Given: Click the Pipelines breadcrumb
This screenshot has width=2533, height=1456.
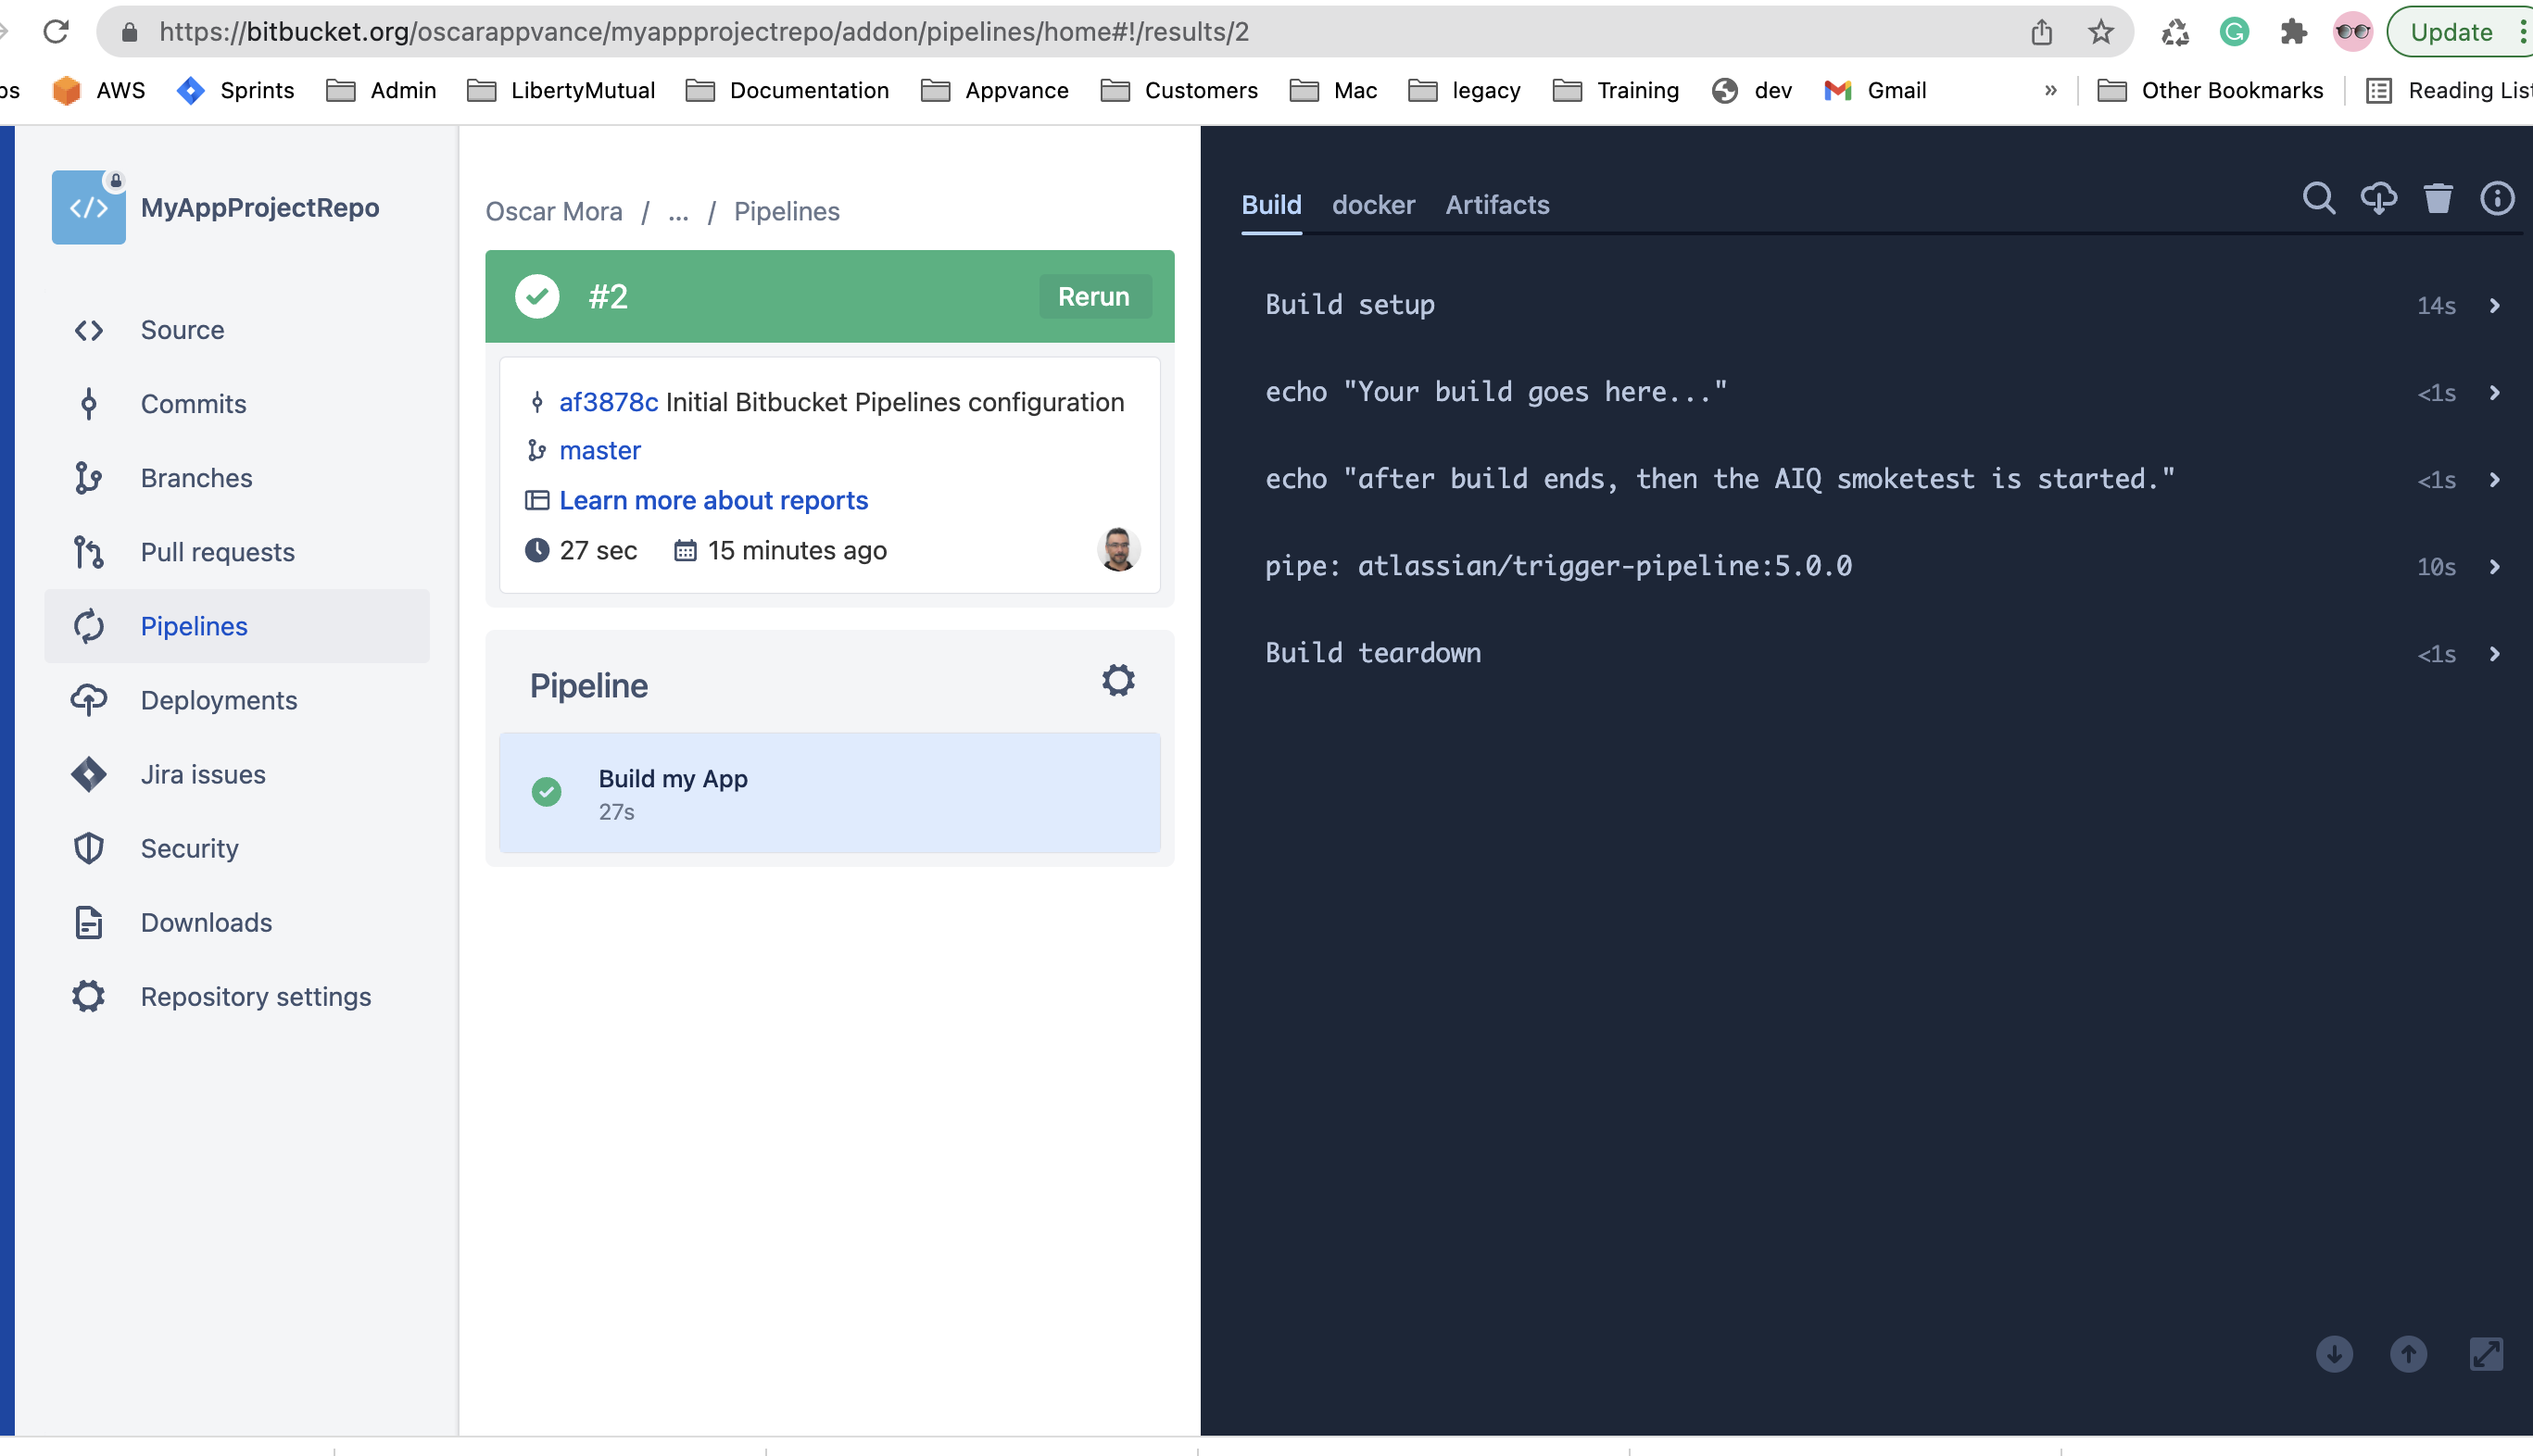Looking at the screenshot, I should (x=787, y=212).
